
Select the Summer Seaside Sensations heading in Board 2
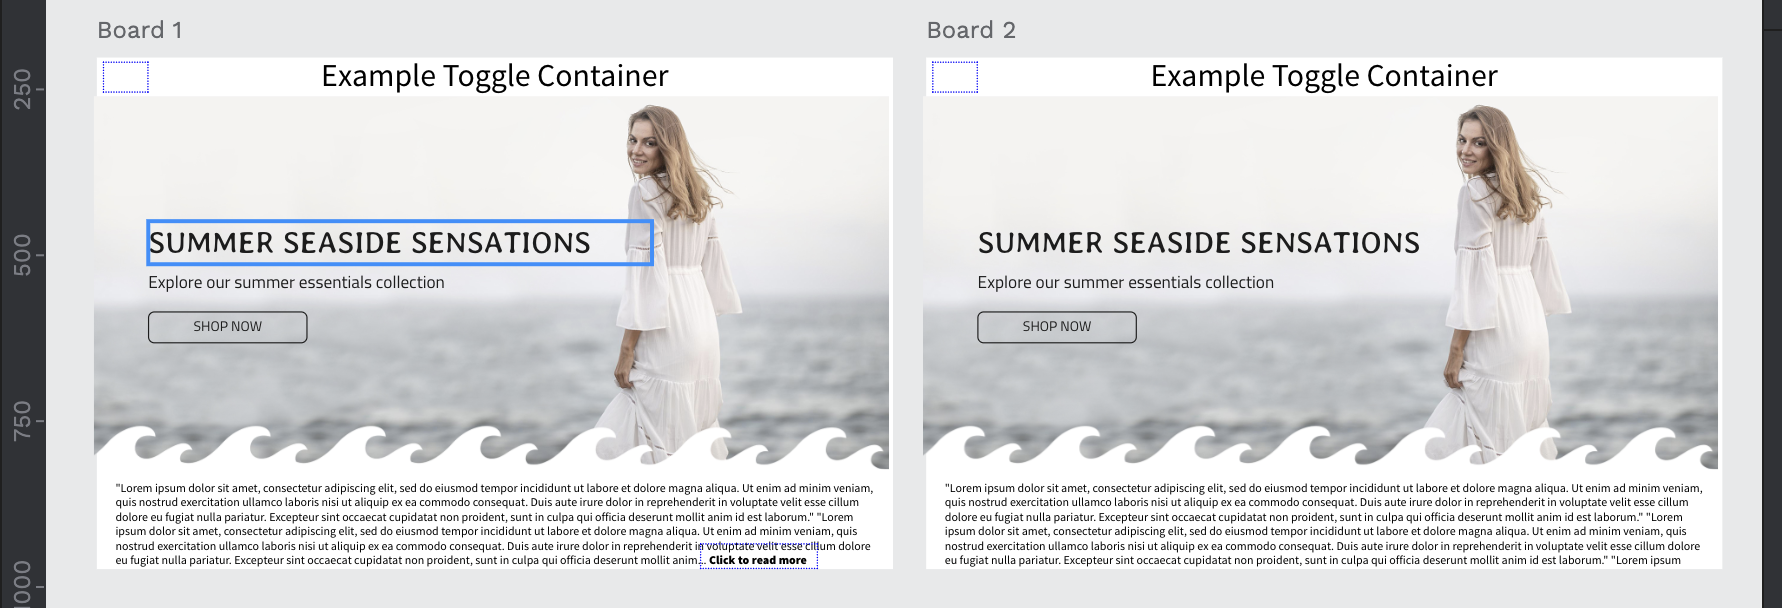[x=1199, y=243]
